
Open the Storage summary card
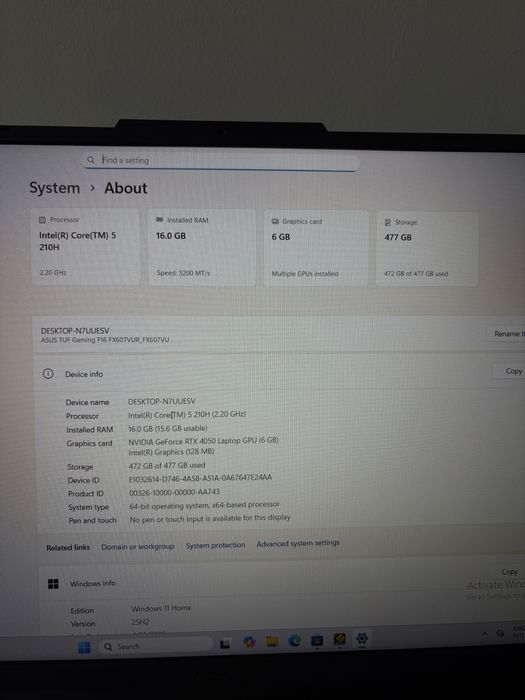click(x=427, y=249)
